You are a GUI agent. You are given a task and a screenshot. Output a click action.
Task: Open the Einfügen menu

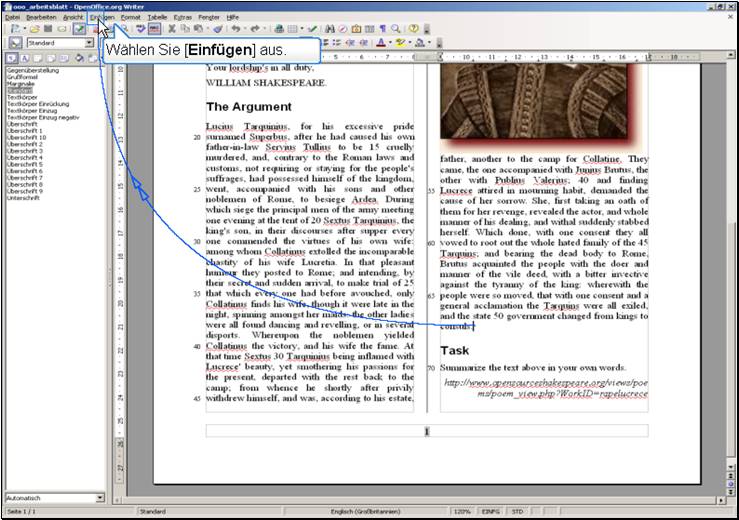pos(101,17)
